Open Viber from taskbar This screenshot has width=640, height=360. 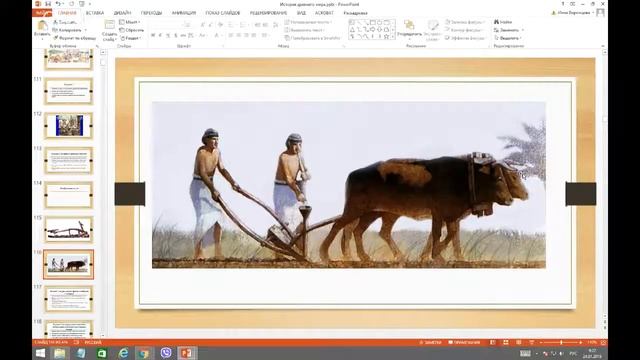[x=166, y=353]
